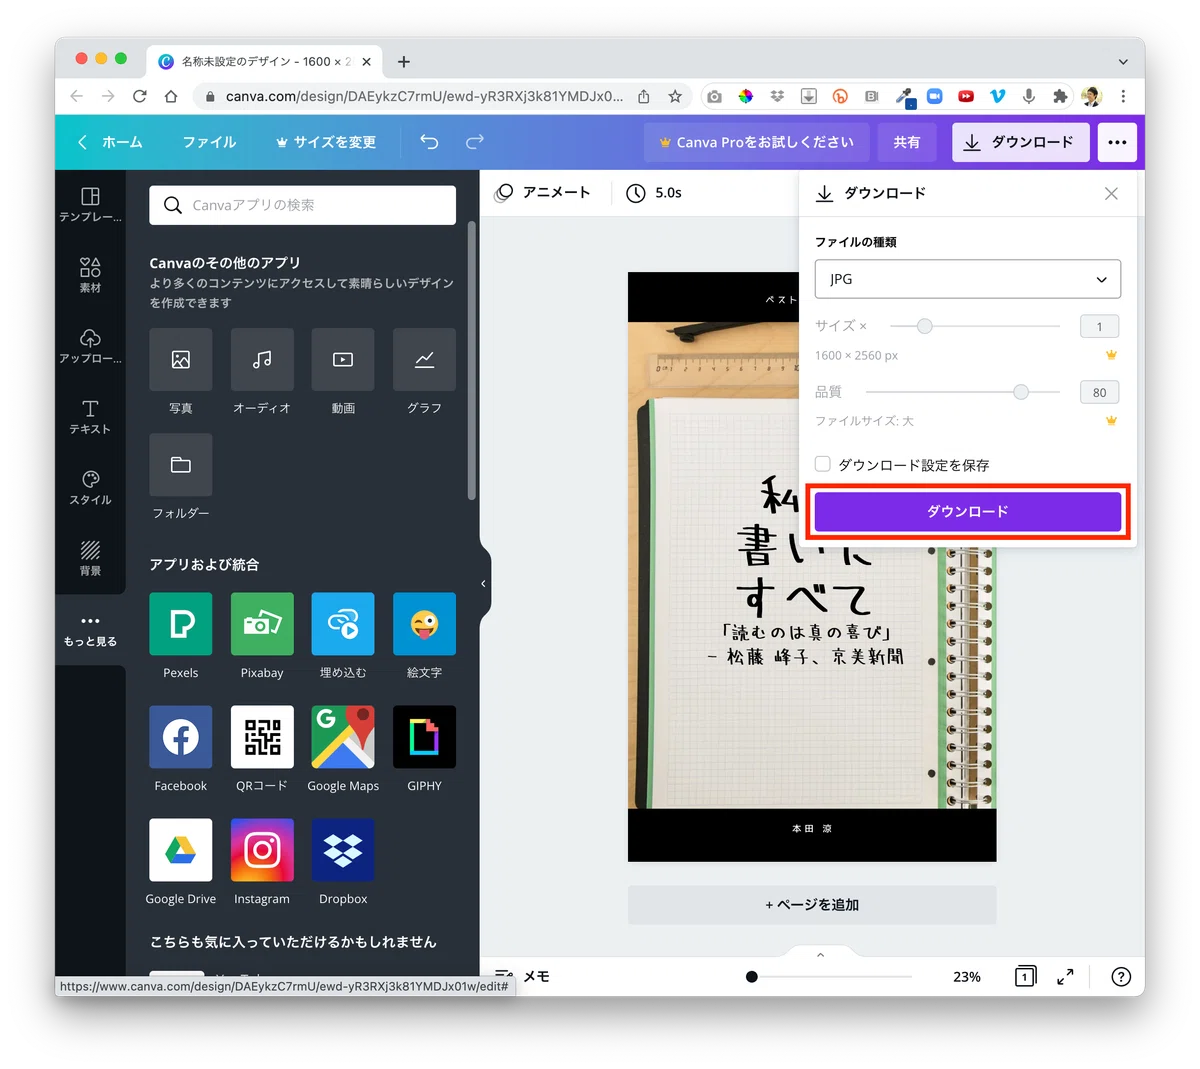Click the Chrome address bar URL

(x=424, y=96)
